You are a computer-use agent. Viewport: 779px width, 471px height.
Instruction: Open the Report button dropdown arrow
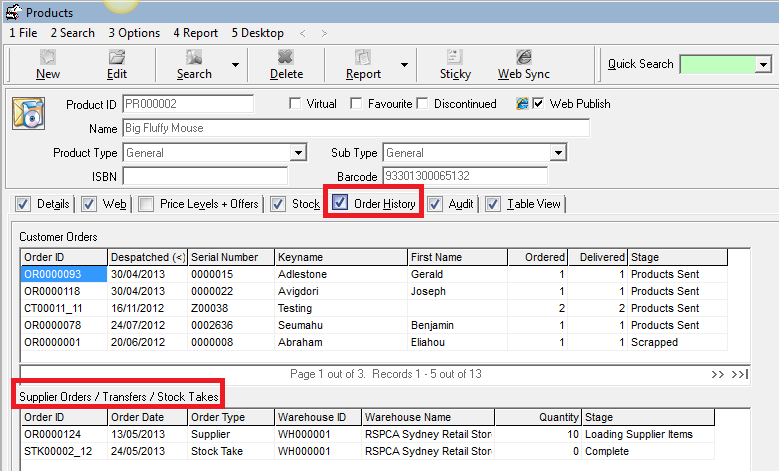point(404,65)
